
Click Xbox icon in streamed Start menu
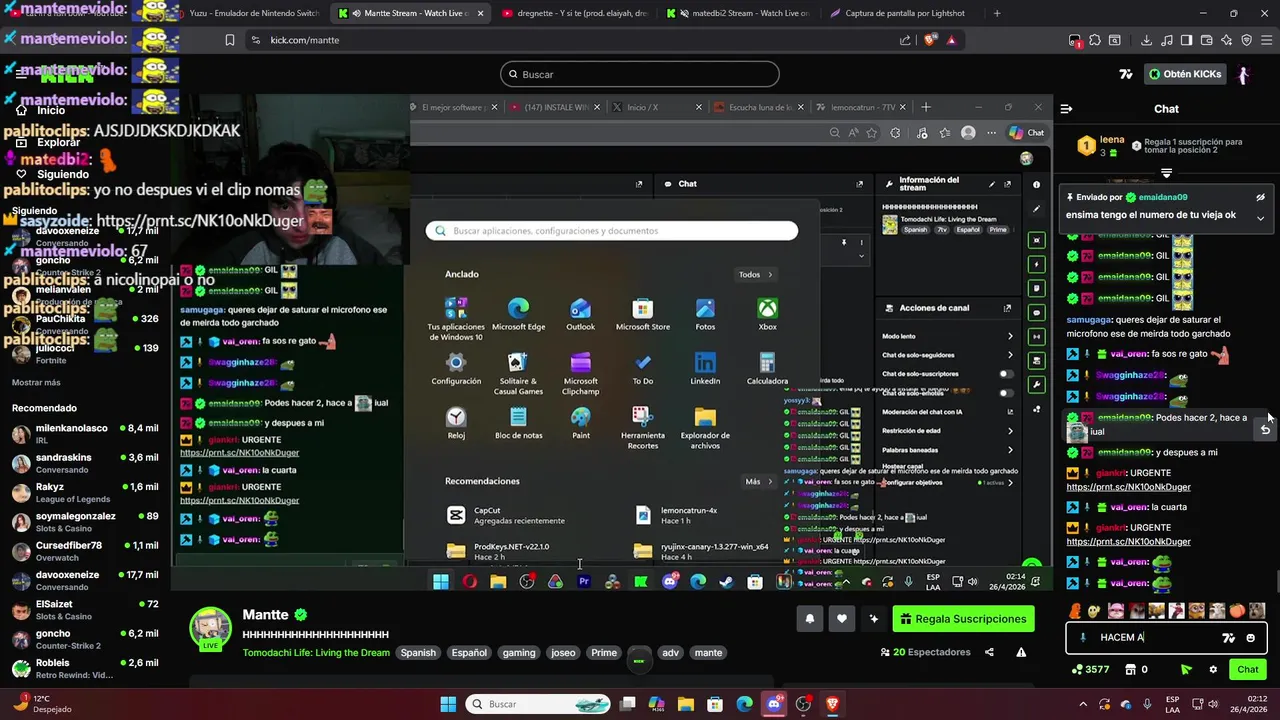click(x=767, y=313)
